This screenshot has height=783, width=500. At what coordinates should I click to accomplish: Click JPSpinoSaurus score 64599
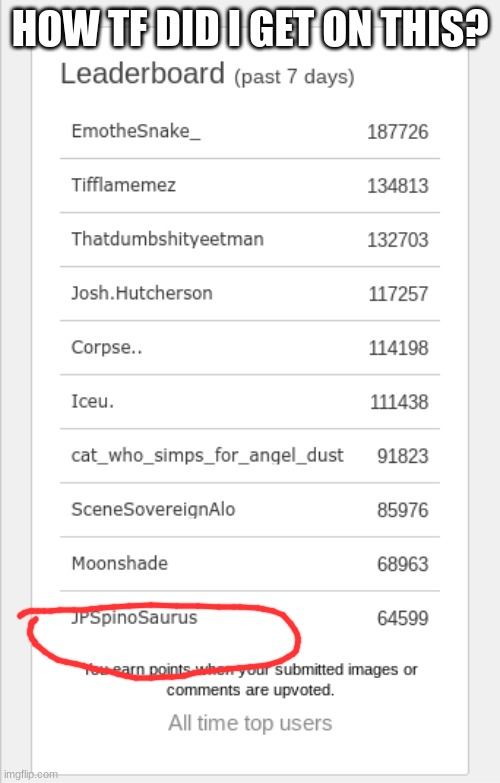tap(403, 618)
